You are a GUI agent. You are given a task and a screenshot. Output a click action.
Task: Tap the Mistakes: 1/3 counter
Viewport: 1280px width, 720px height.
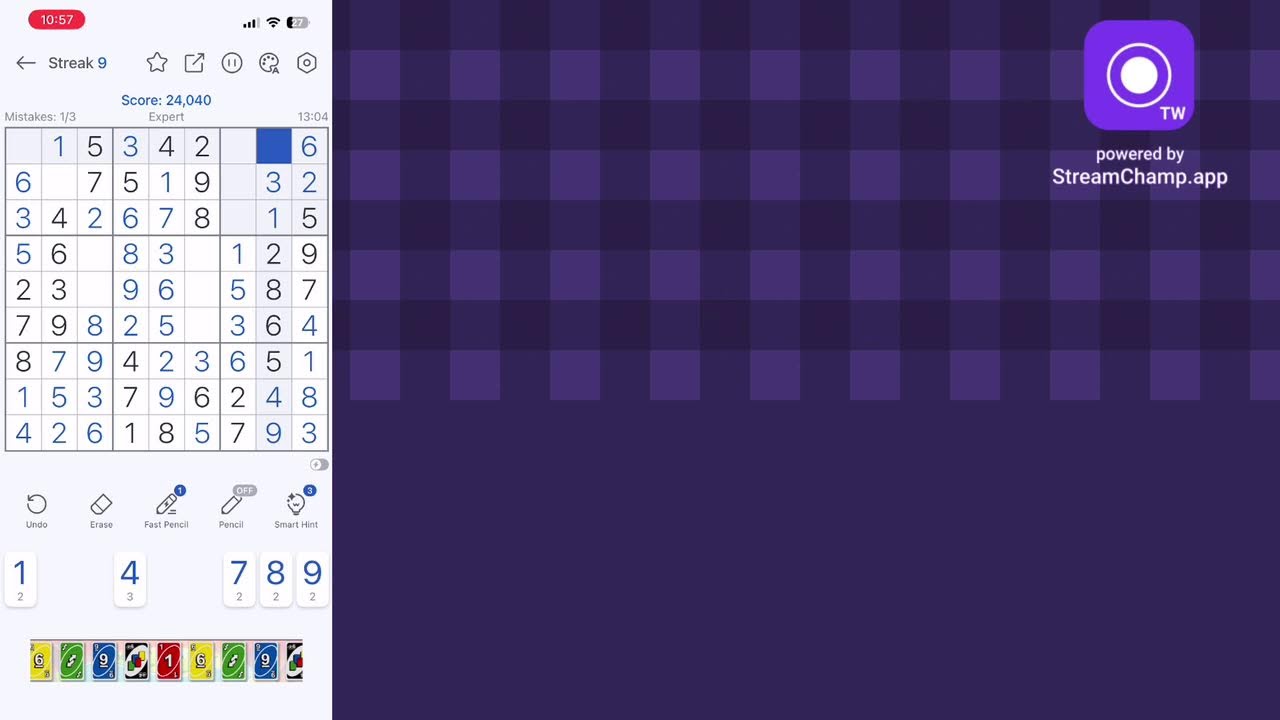click(40, 117)
